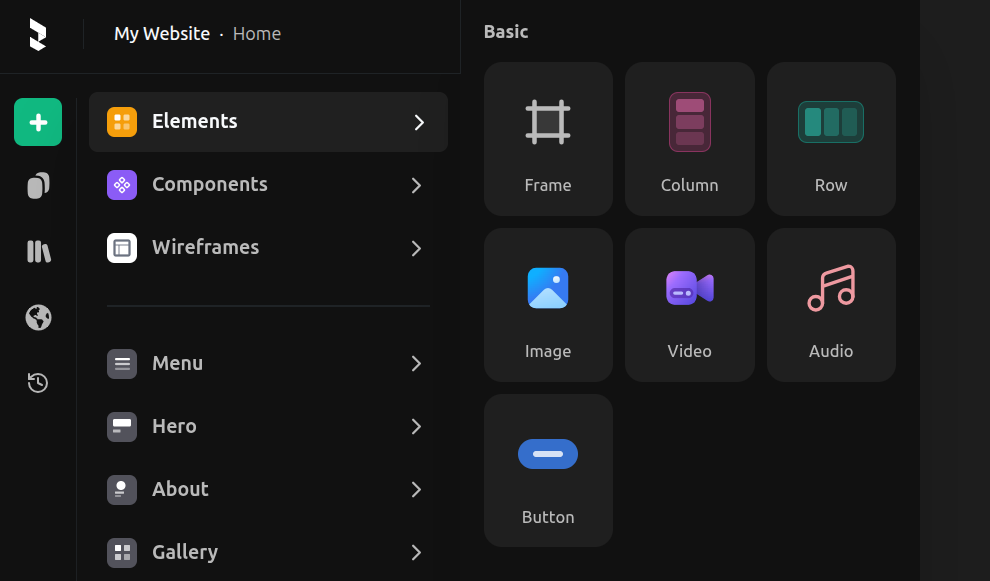Screen dimensions: 990x581
Task: Insert a Video element
Action: (690, 305)
